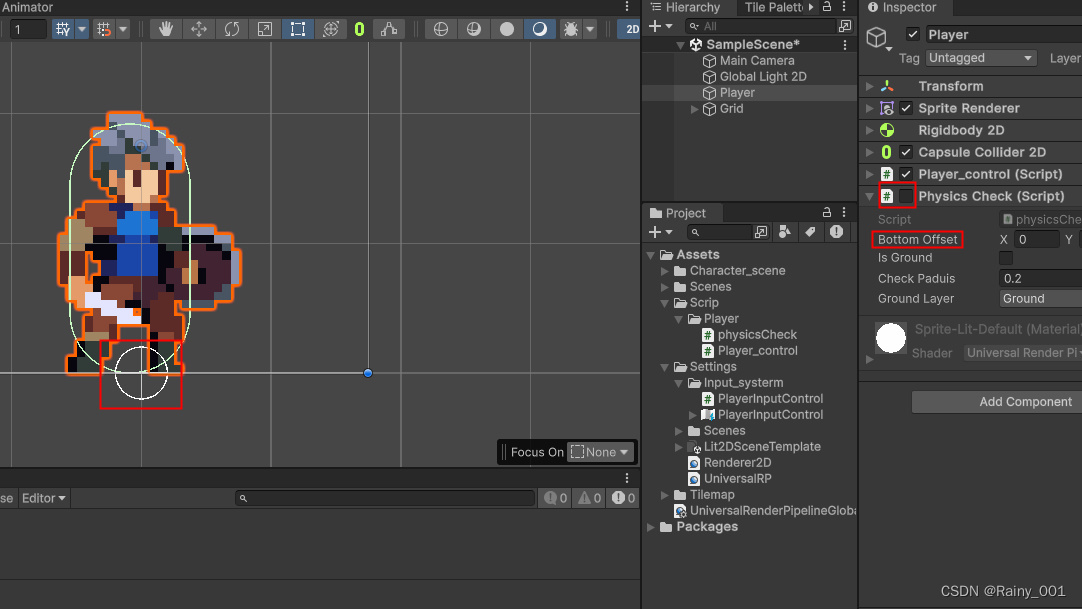This screenshot has height=609, width=1082.
Task: Open the Tag Untagged dropdown
Action: [981, 58]
